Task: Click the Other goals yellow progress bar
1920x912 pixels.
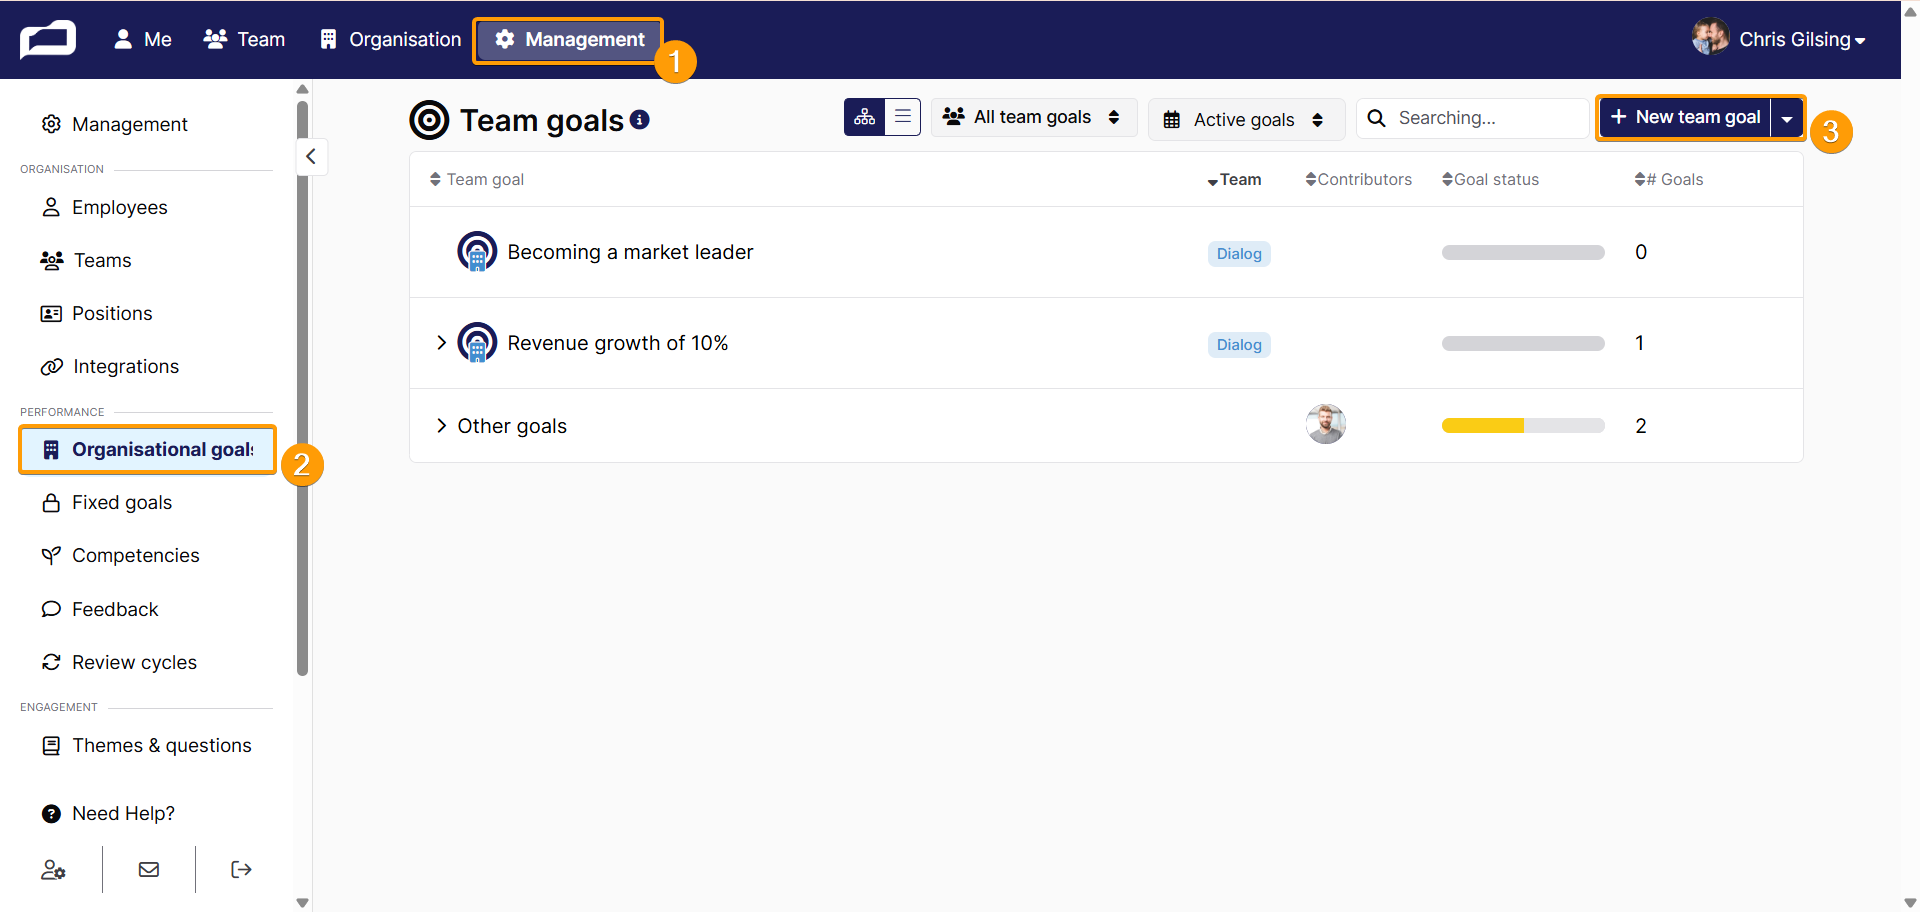Action: coord(1523,426)
